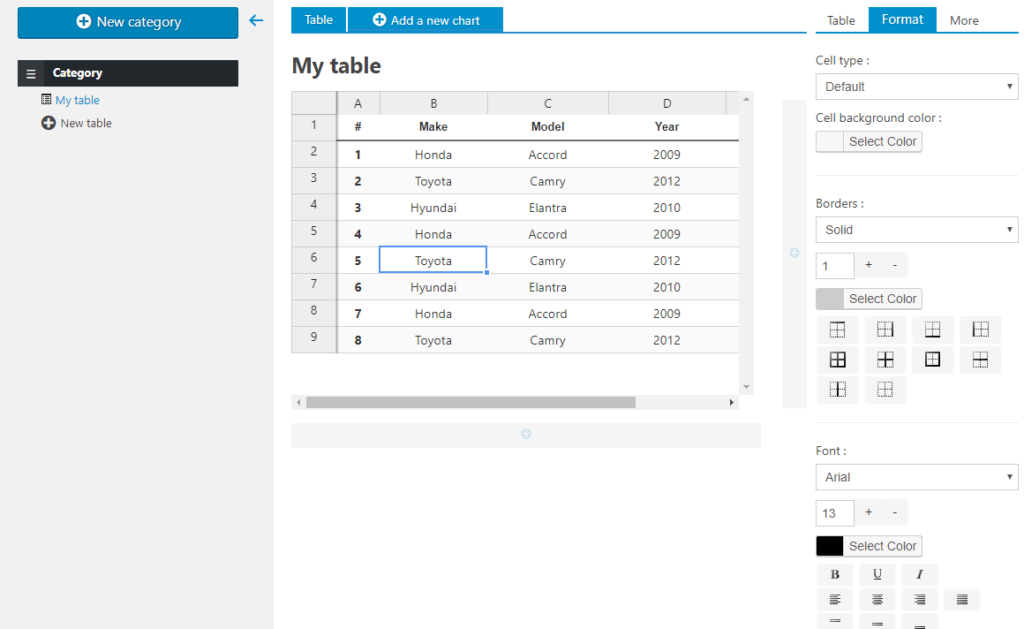Right-align text in the selected cell
Image resolution: width=1024 pixels, height=629 pixels.
919,599
